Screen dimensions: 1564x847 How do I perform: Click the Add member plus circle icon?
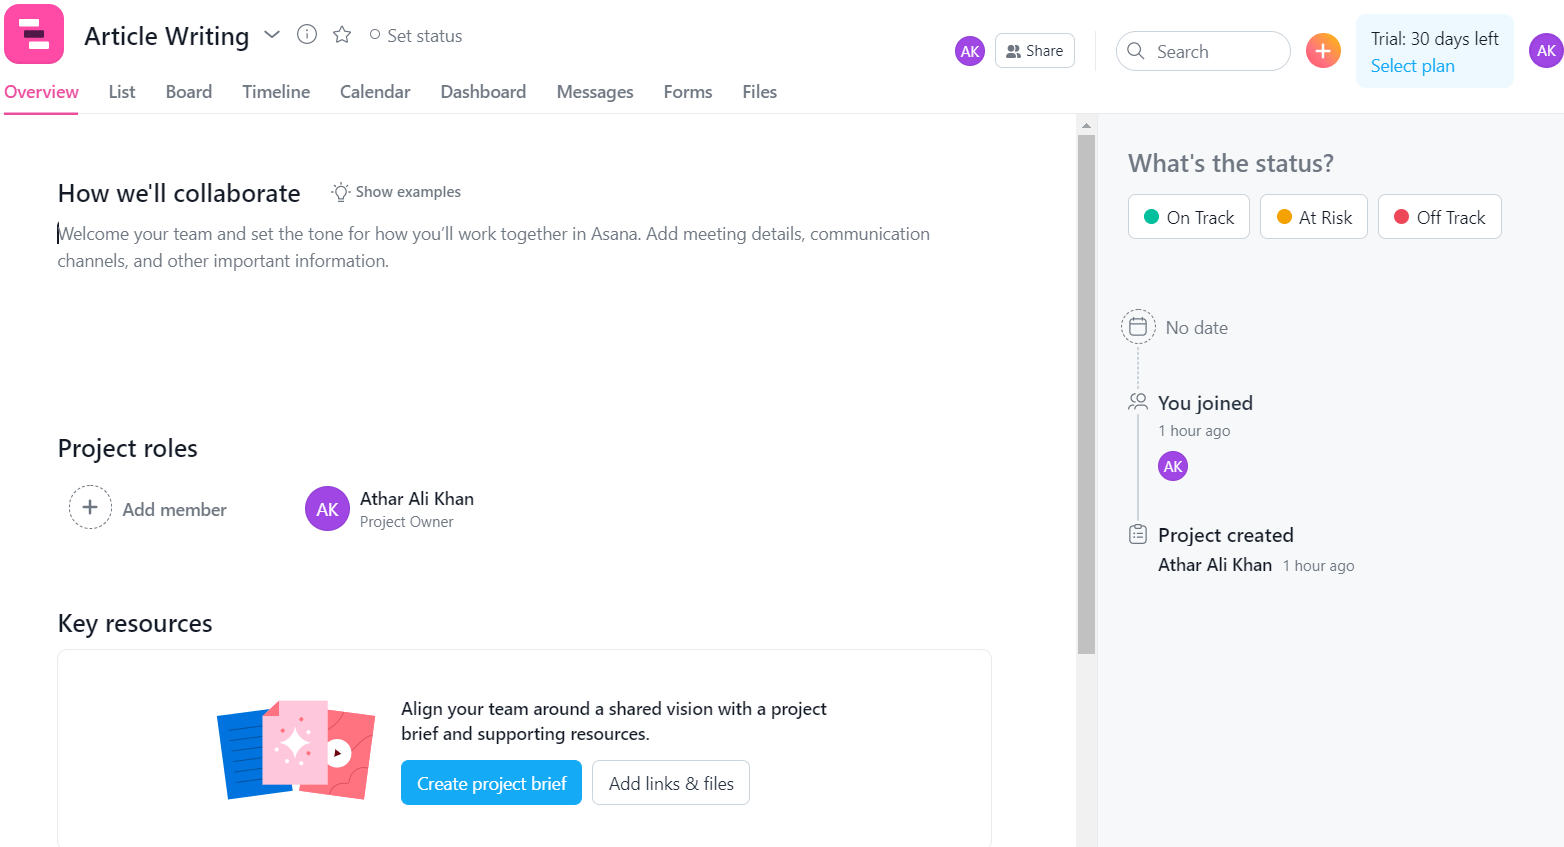[x=90, y=507]
